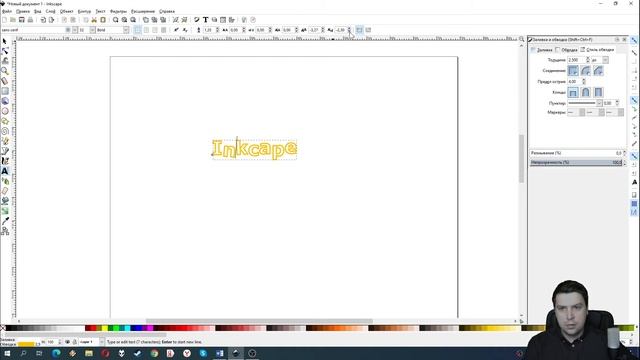
Task: Close the Fill and Stroke panel
Action: [624, 40]
